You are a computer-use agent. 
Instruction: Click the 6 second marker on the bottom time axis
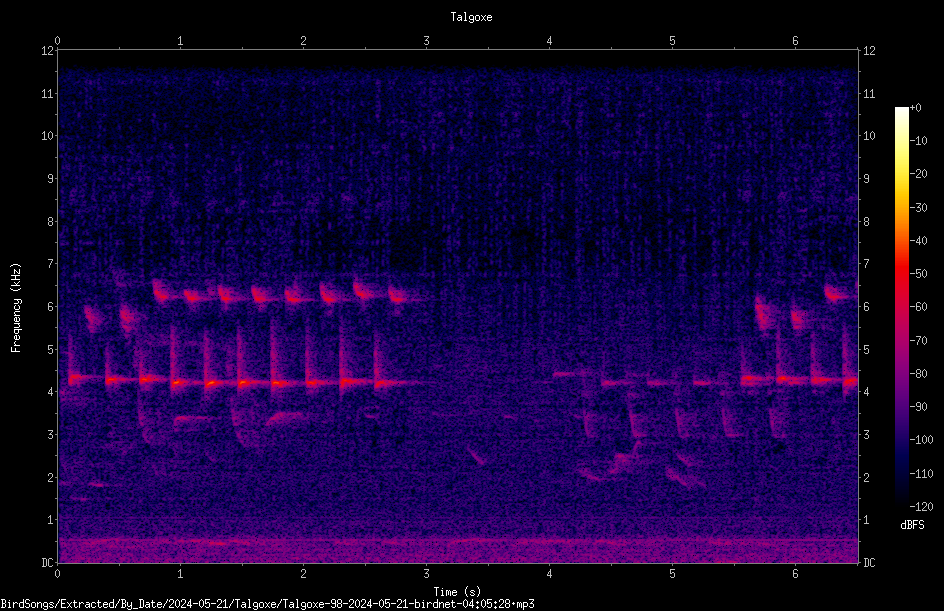(795, 574)
